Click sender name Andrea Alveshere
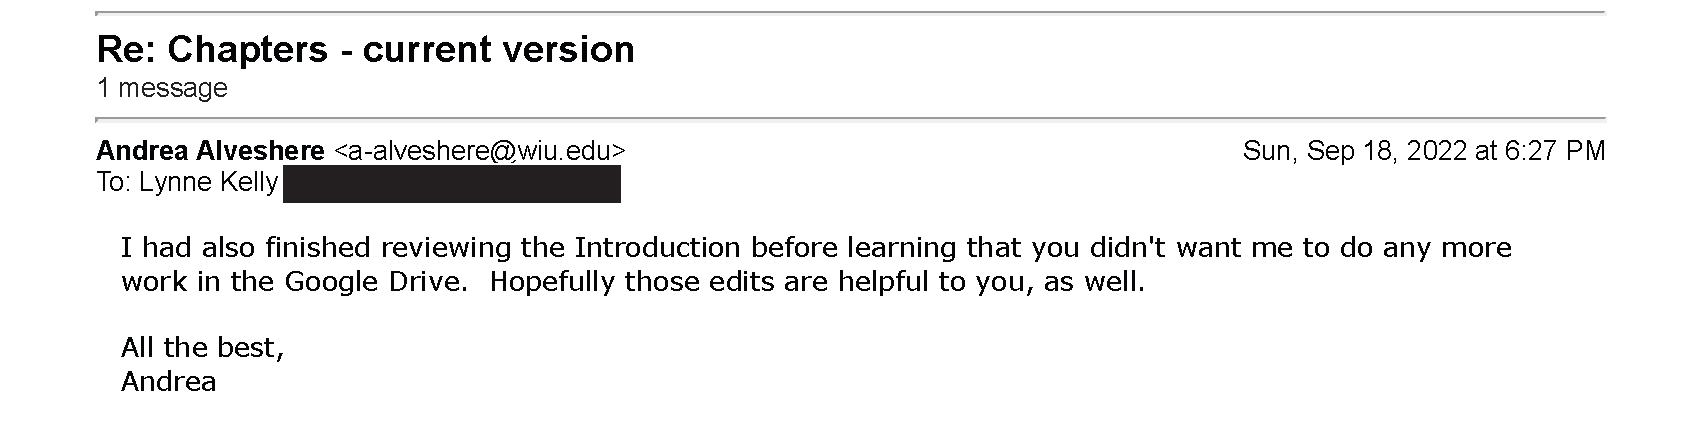This screenshot has width=1700, height=441. click(211, 151)
